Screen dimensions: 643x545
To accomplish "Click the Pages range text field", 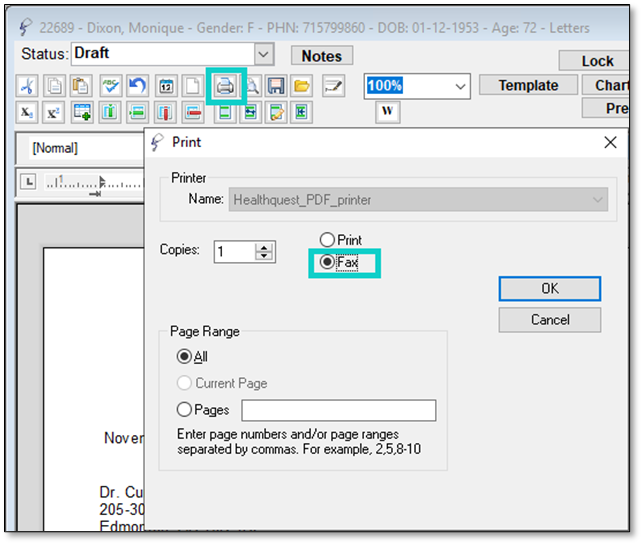I will [x=338, y=410].
